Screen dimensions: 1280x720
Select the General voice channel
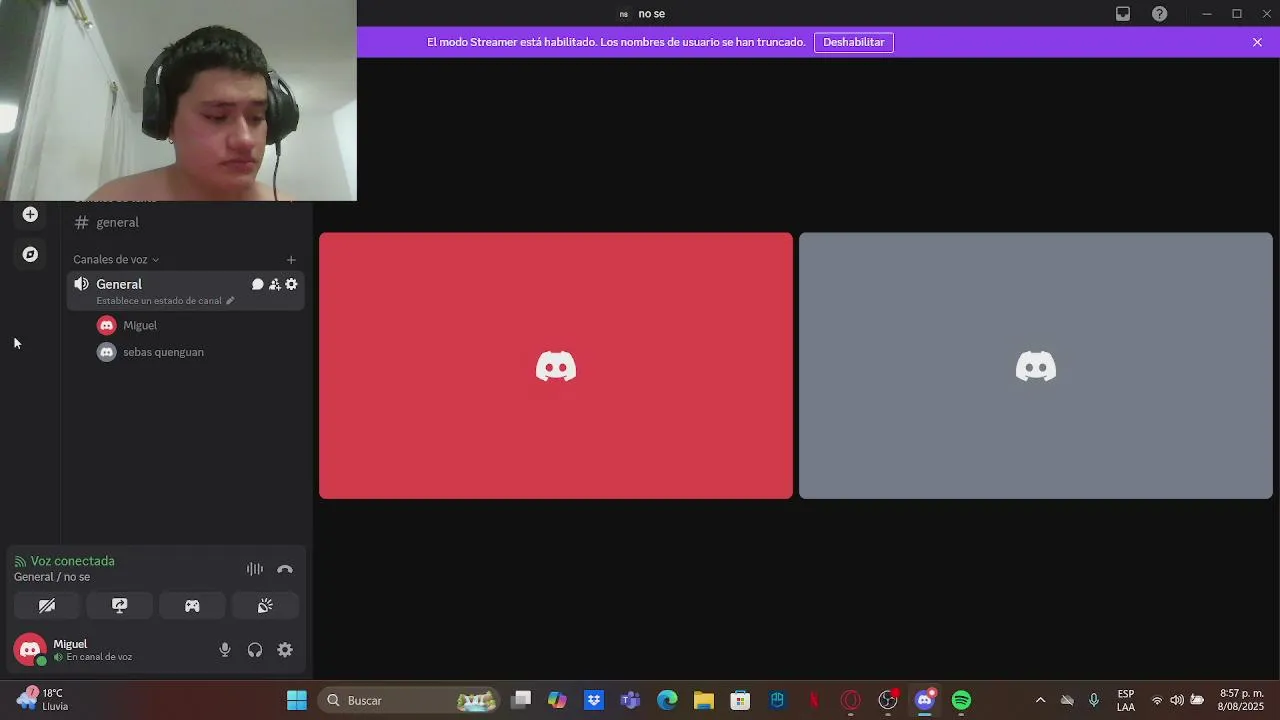pyautogui.click(x=186, y=290)
